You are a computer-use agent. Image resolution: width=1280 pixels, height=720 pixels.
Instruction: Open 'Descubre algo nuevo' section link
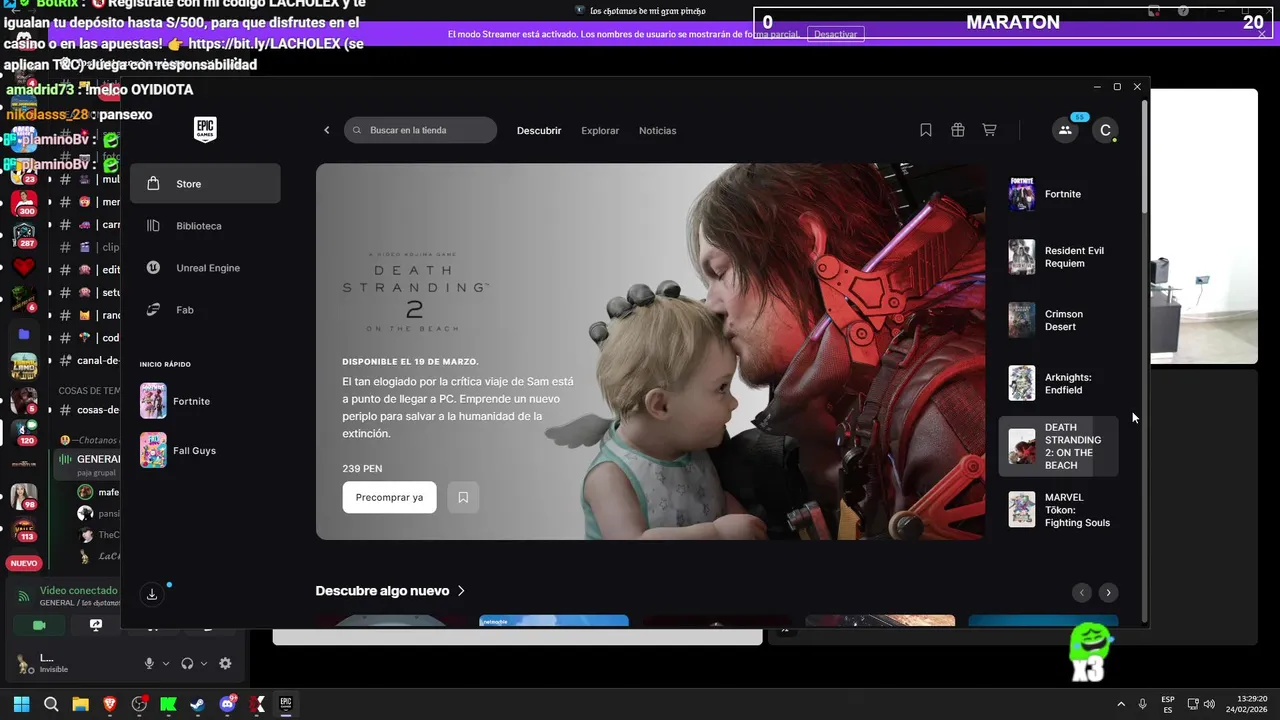tap(390, 591)
